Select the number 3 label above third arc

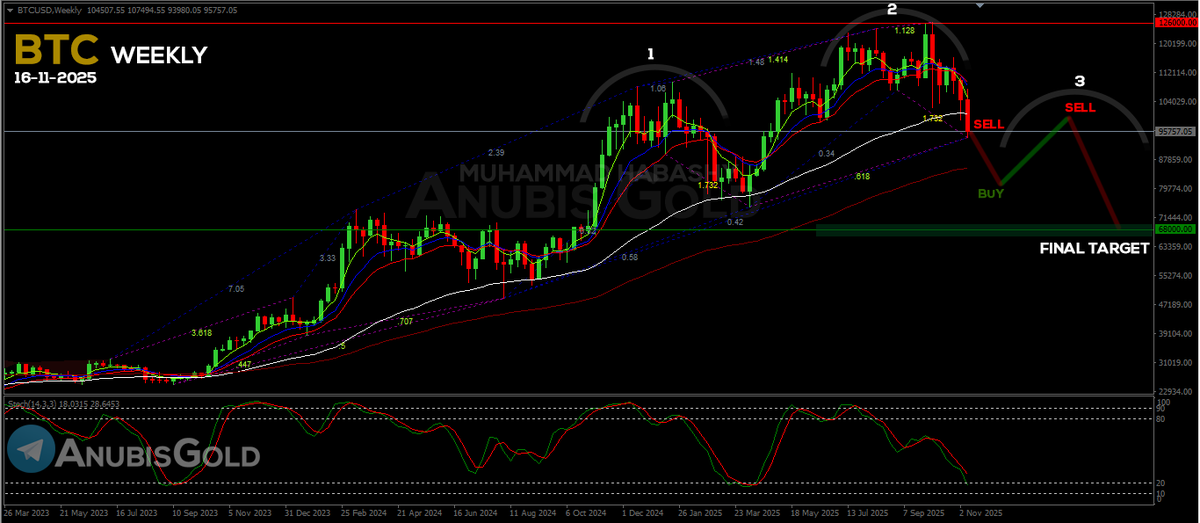pyautogui.click(x=1080, y=80)
